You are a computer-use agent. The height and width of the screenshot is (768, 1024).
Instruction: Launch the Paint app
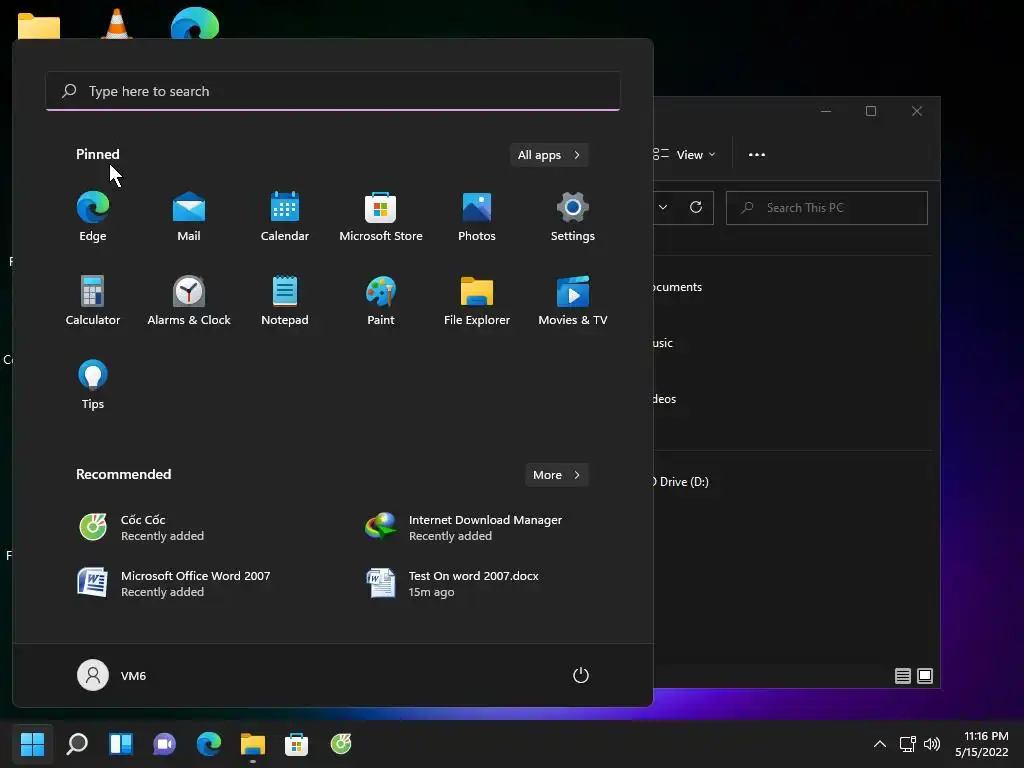[381, 300]
